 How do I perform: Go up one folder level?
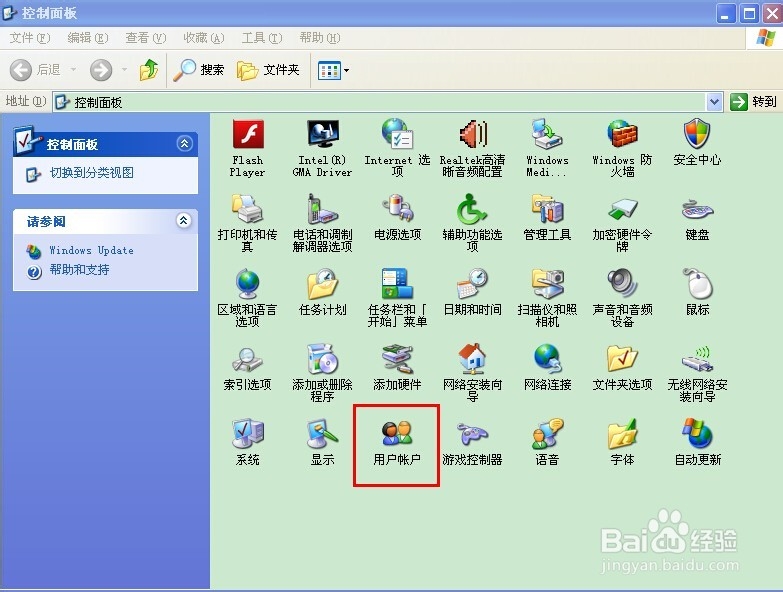click(x=149, y=70)
